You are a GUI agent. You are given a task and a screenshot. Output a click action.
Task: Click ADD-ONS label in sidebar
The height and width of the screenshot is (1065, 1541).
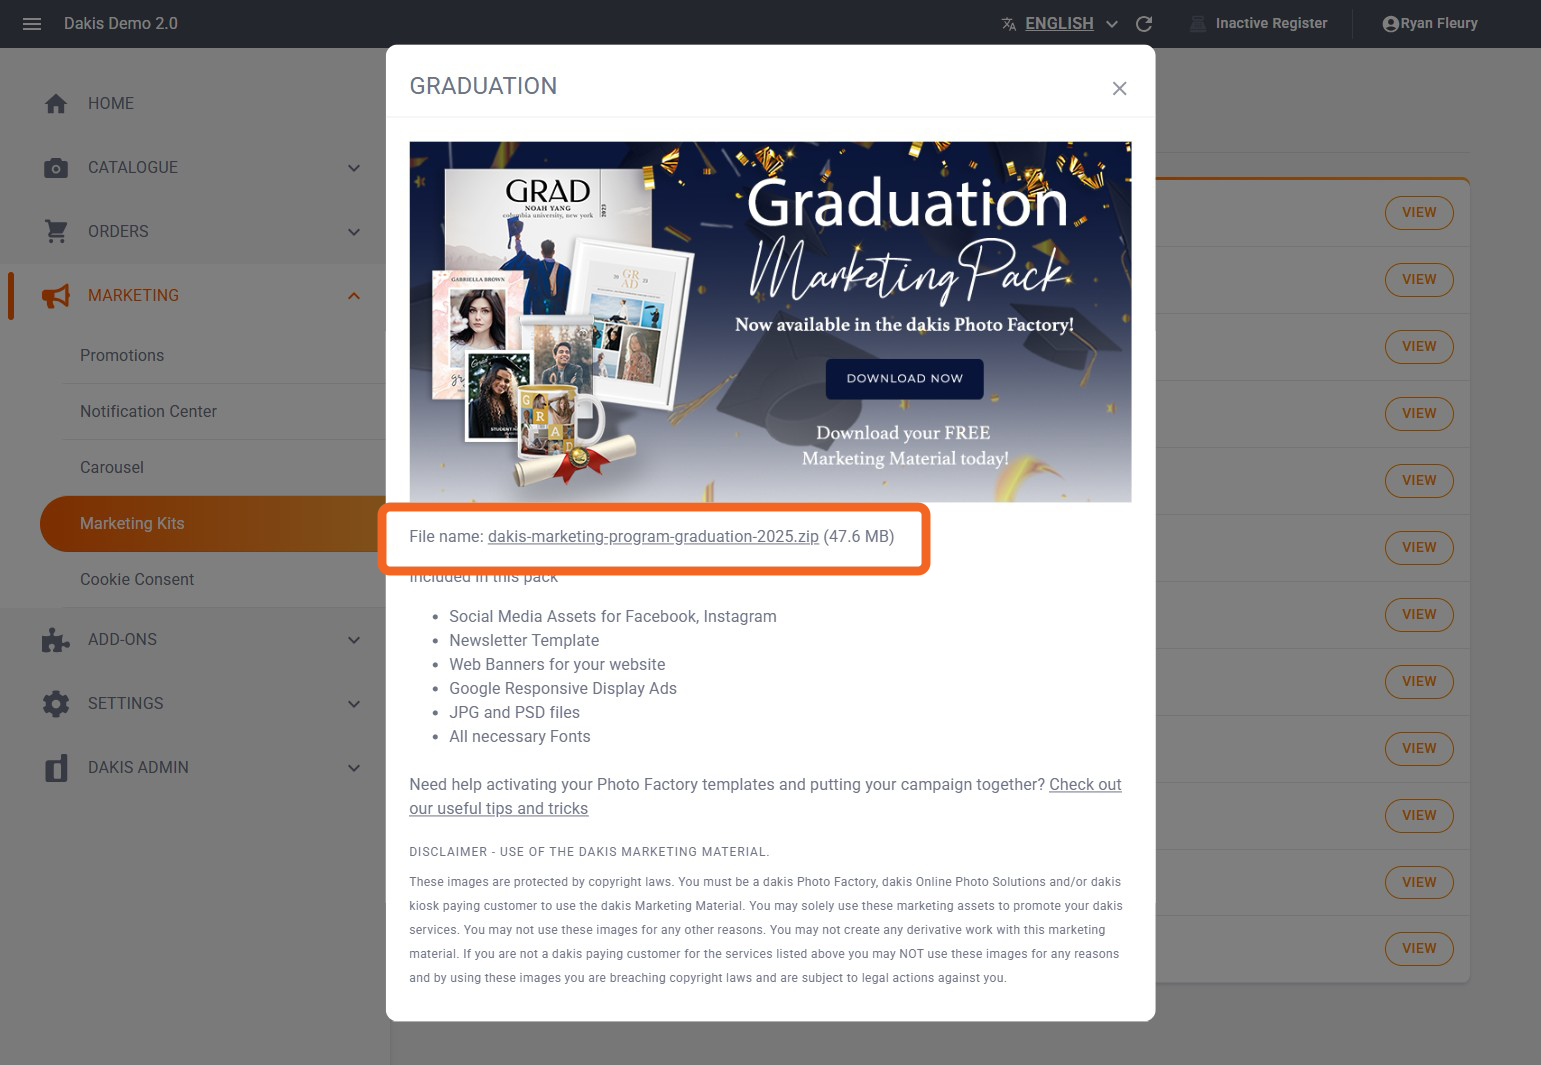click(x=122, y=639)
